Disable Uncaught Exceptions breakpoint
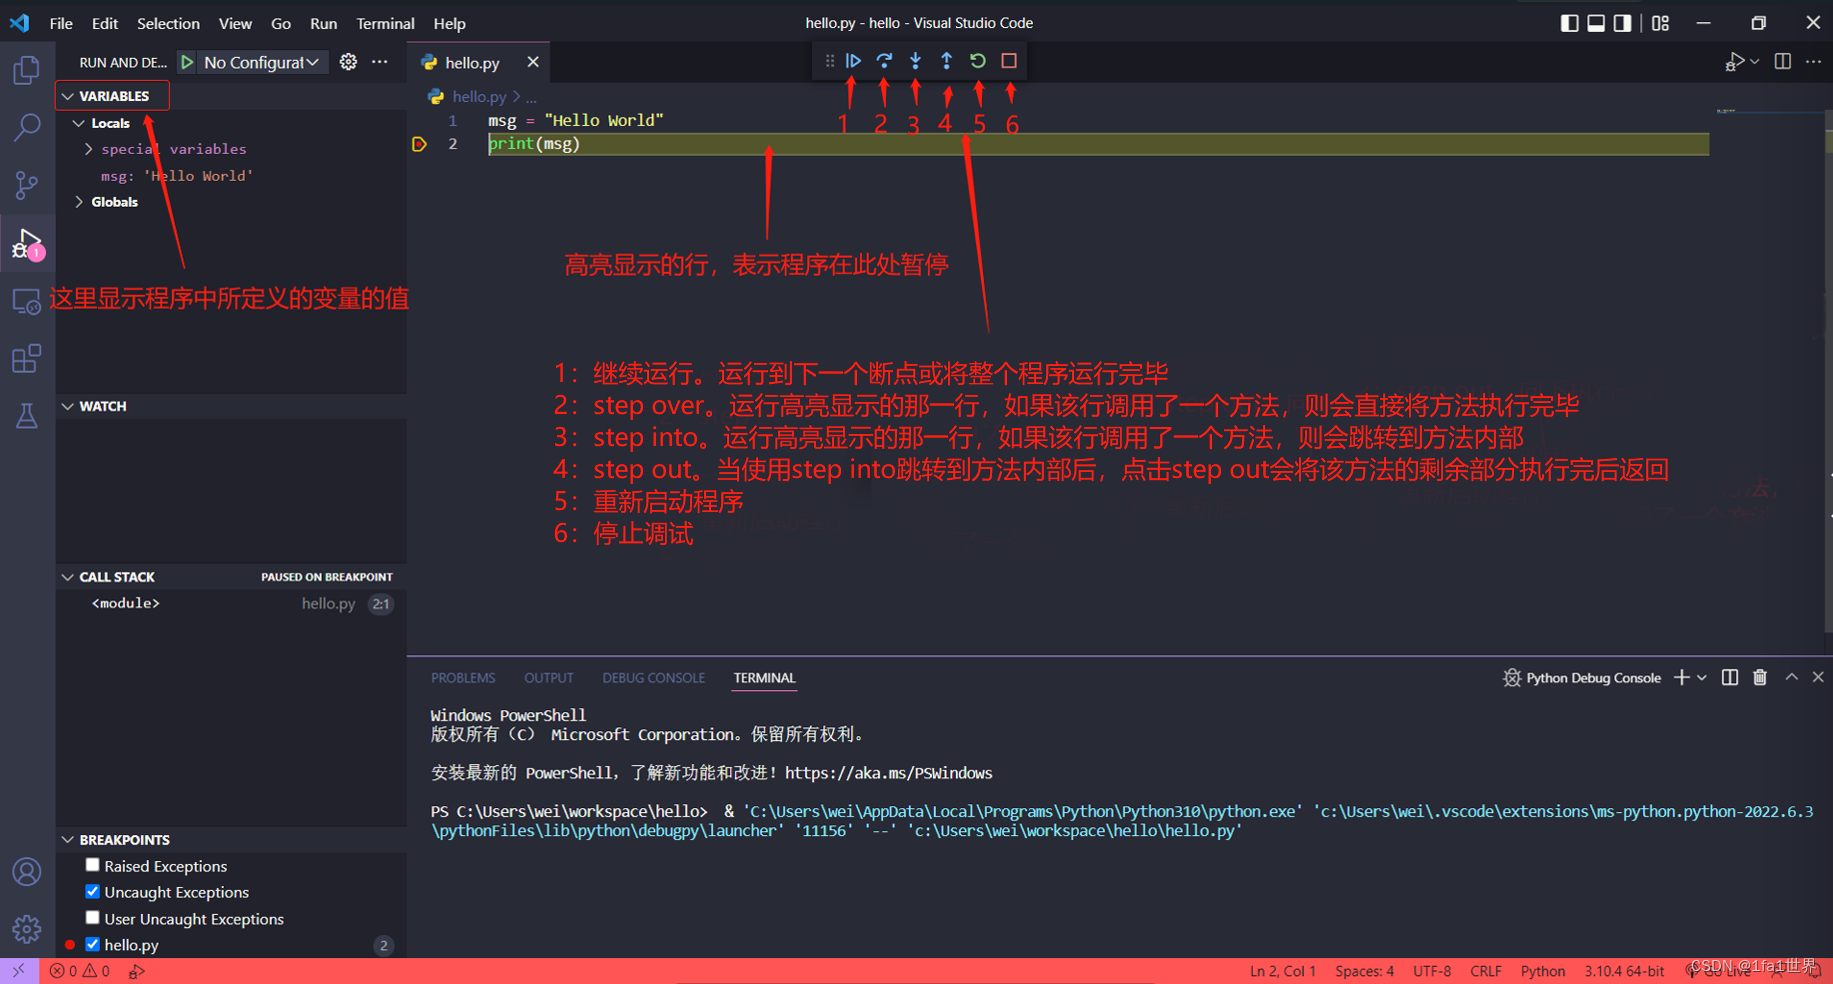Image resolution: width=1833 pixels, height=984 pixels. click(x=93, y=891)
